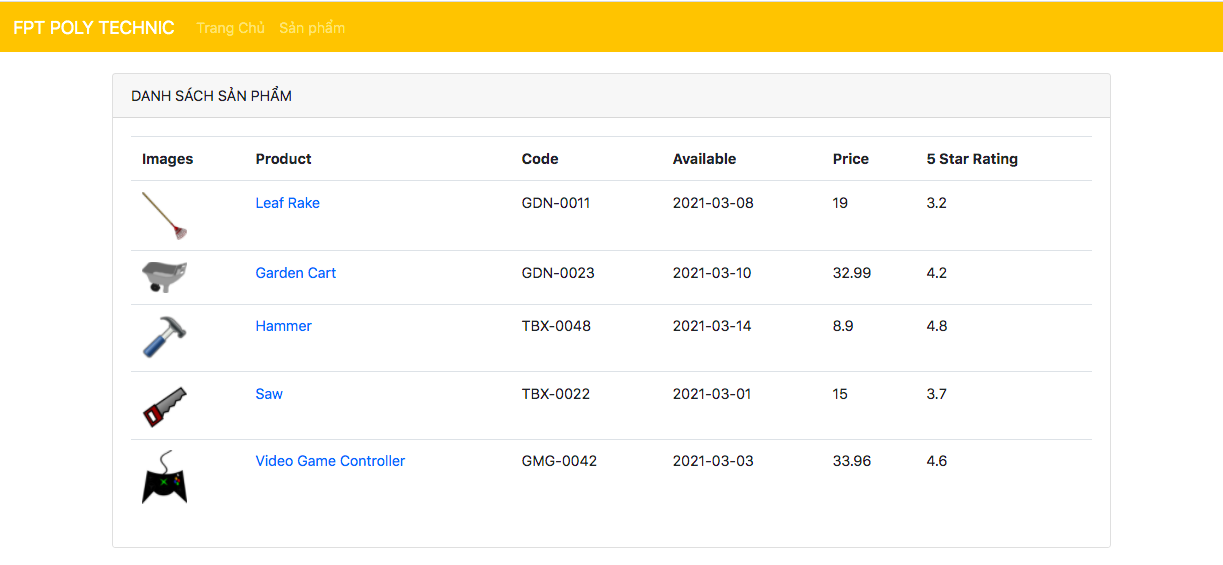
Task: Click the Hammer product image
Action: pos(164,337)
